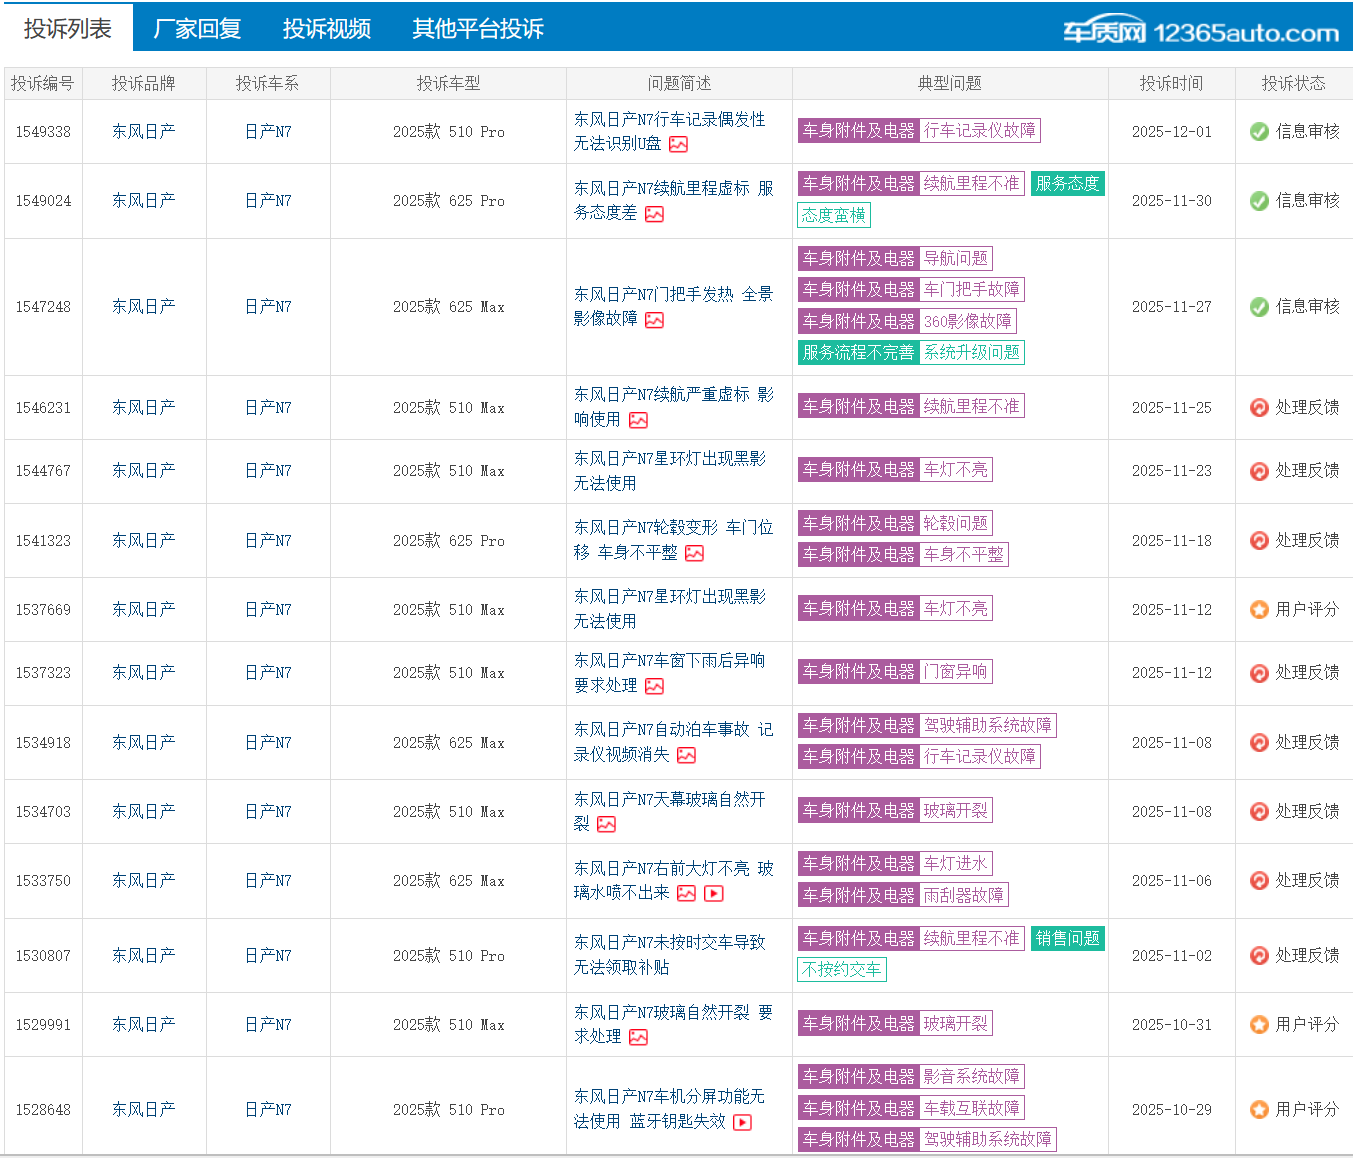Click red feedback status icon for 1546231
The image size is (1353, 1158).
tap(1259, 408)
